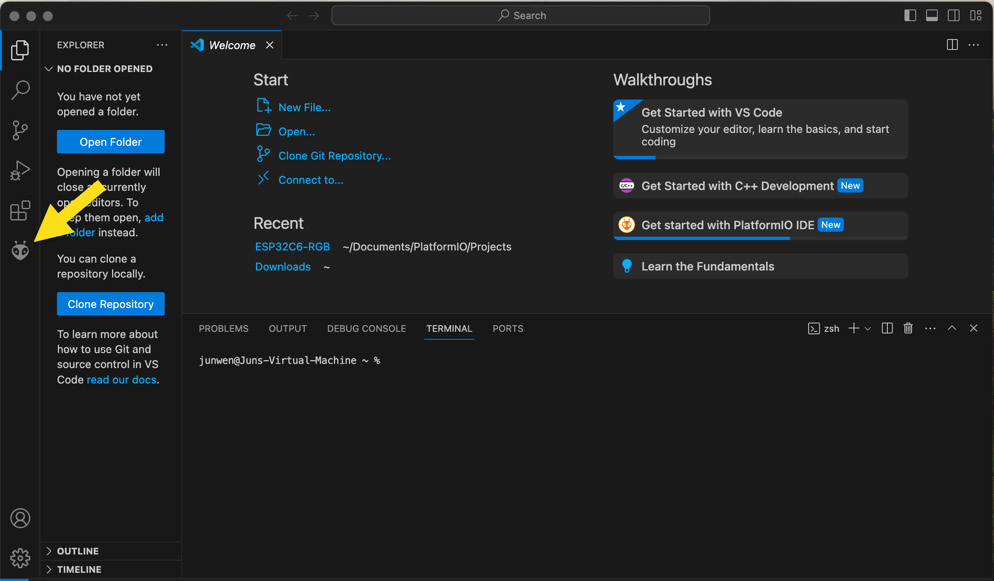Click the zsh terminal shell label

(823, 328)
